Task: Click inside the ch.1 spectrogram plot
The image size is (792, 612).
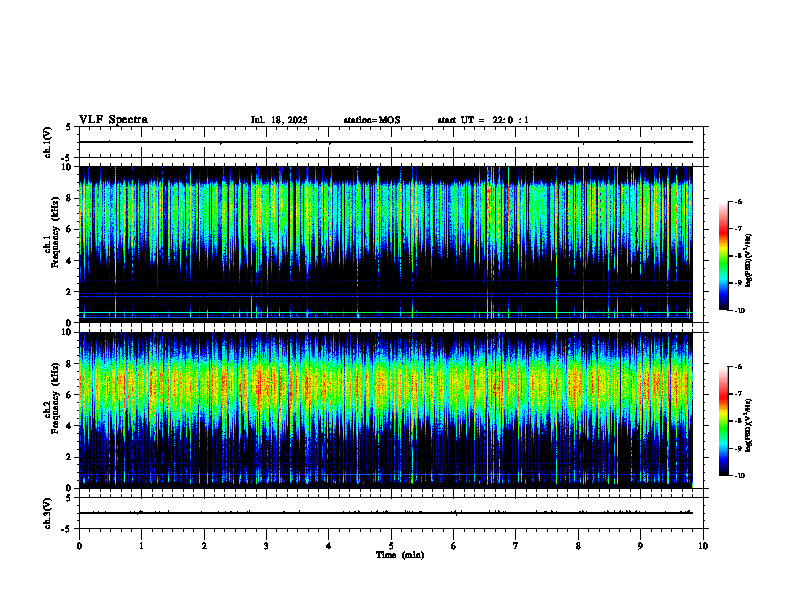Action: click(385, 244)
